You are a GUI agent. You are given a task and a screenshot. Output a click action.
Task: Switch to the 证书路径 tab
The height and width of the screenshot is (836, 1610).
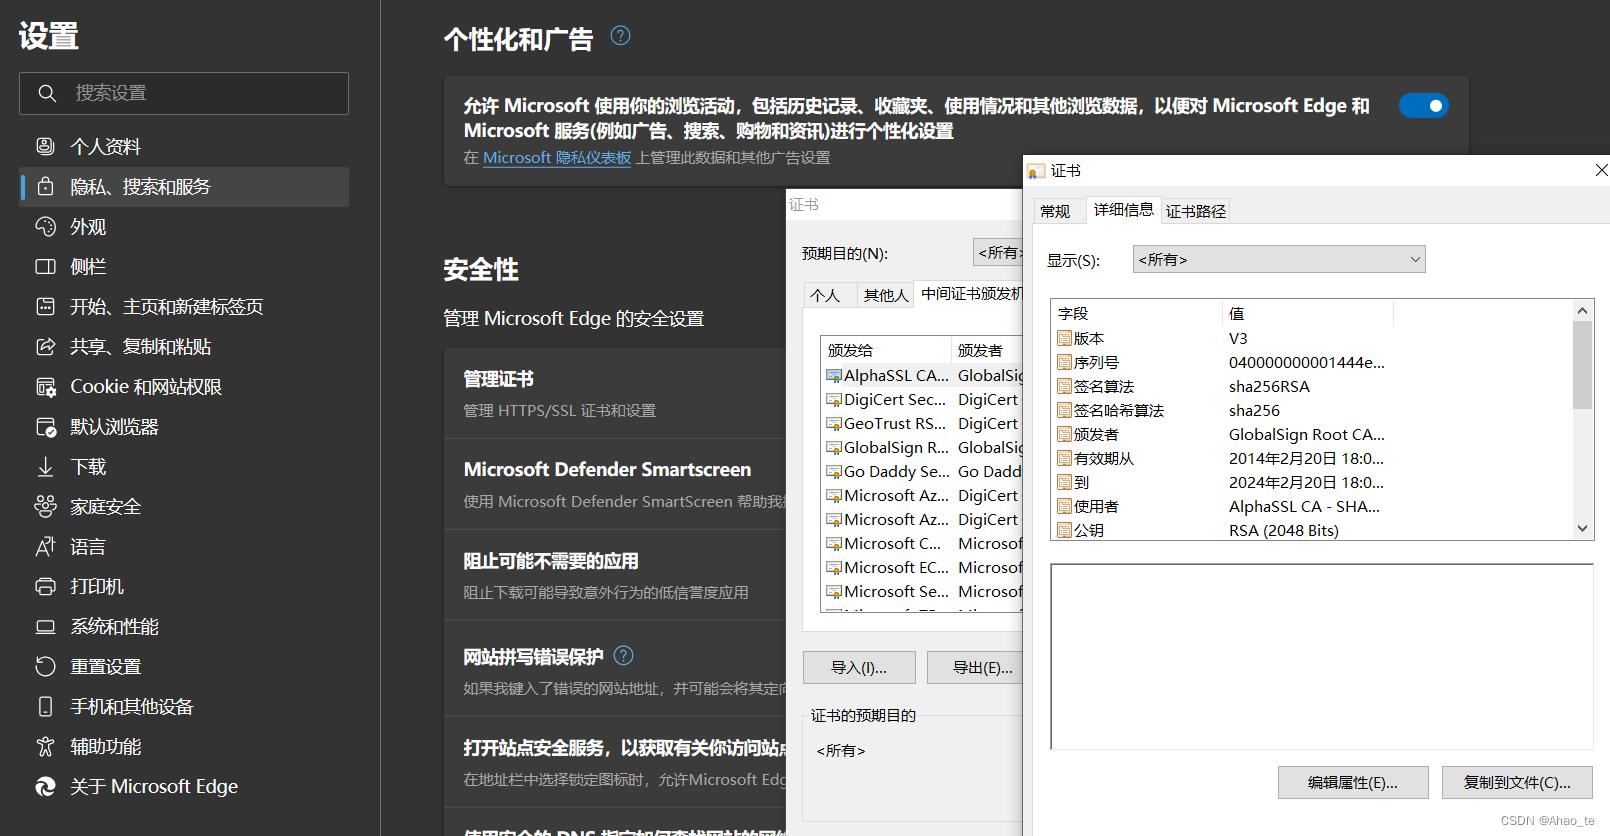1196,211
